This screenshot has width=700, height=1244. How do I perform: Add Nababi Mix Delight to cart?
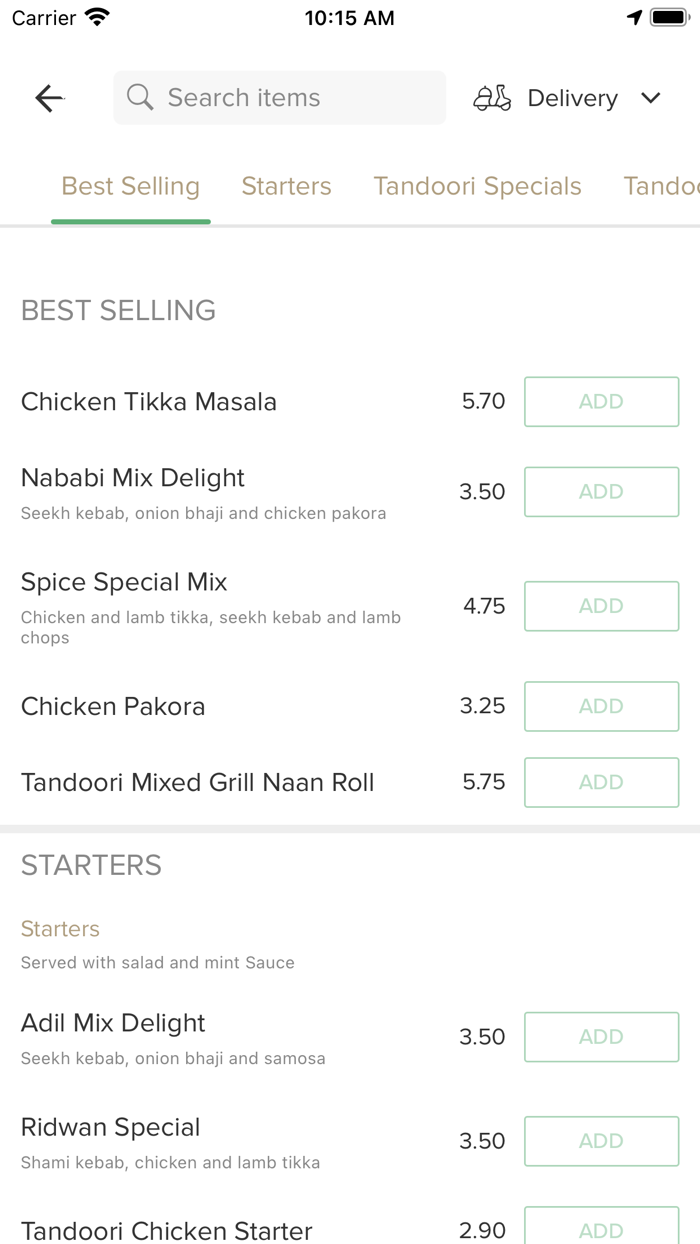point(601,491)
